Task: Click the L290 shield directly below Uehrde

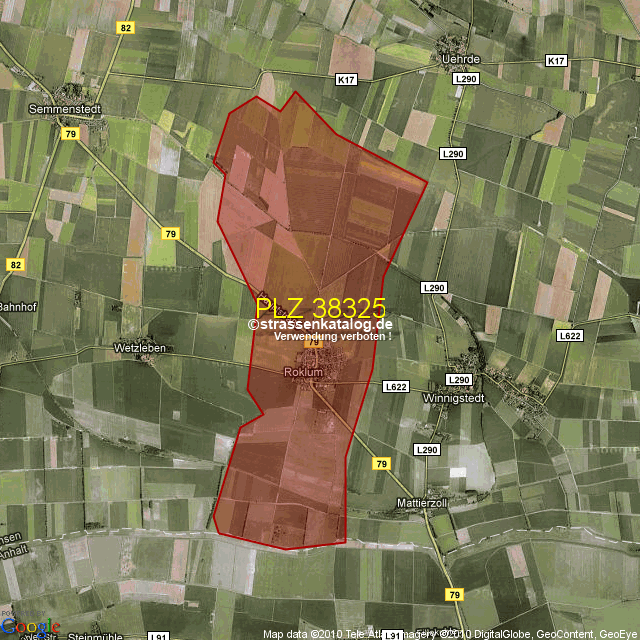Action: pos(466,78)
